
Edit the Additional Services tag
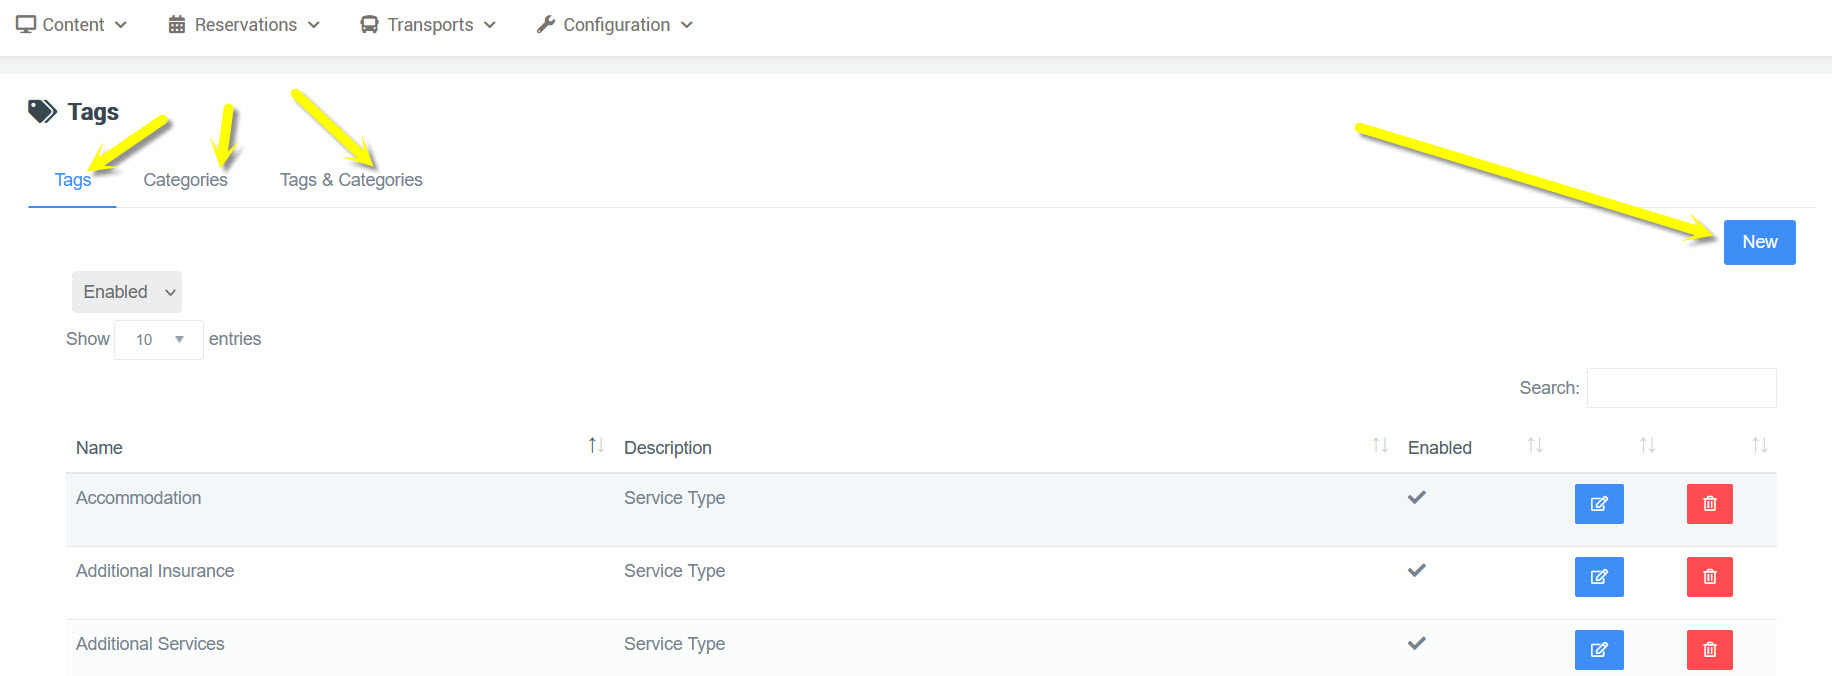[1598, 650]
